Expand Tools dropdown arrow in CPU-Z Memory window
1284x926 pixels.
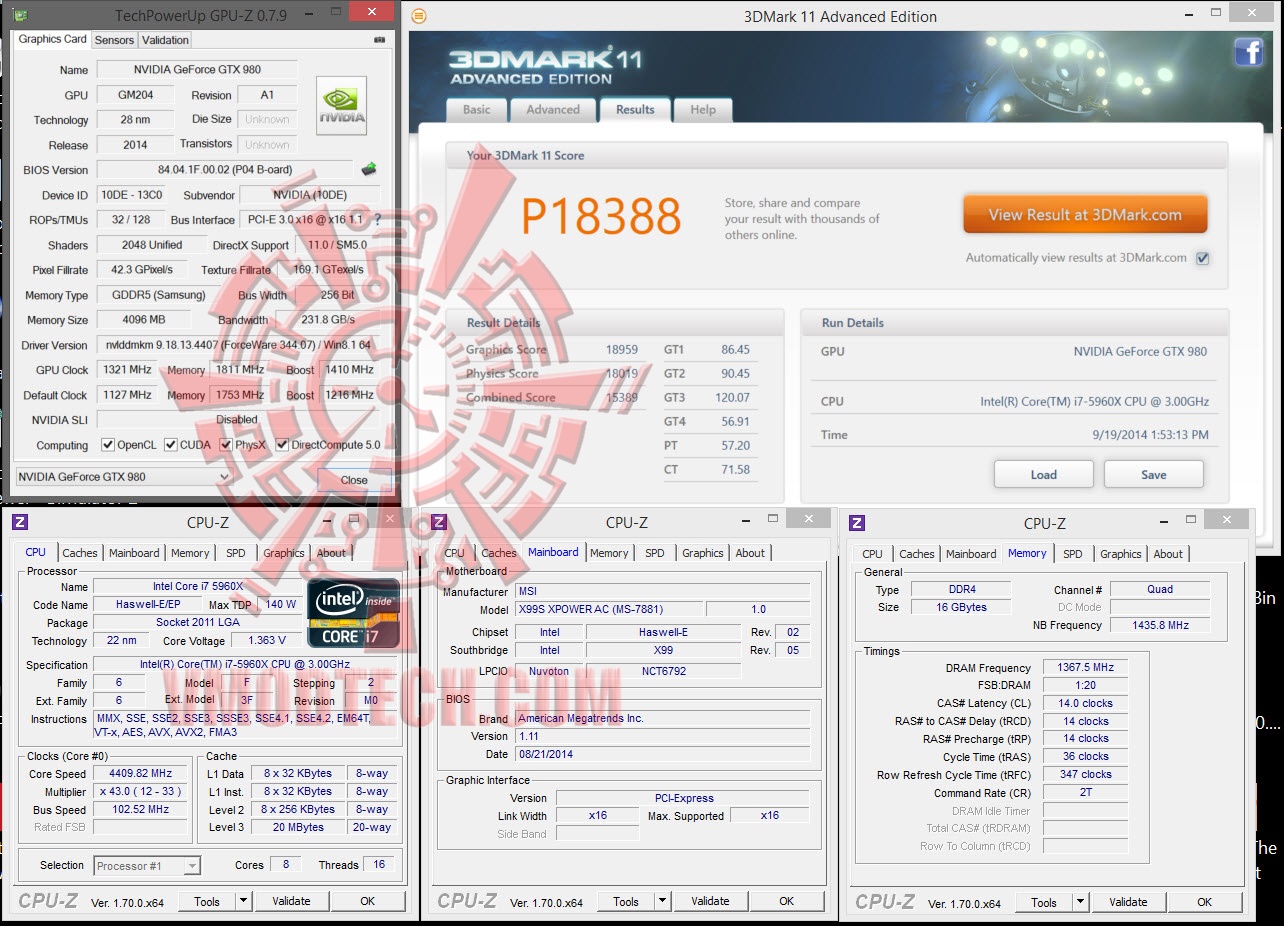tap(1080, 901)
